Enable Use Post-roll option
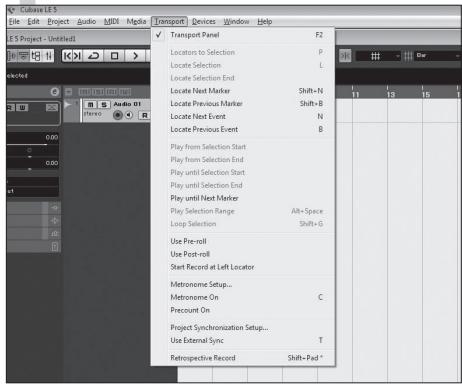The width and height of the screenshot is (462, 385). (x=243, y=254)
